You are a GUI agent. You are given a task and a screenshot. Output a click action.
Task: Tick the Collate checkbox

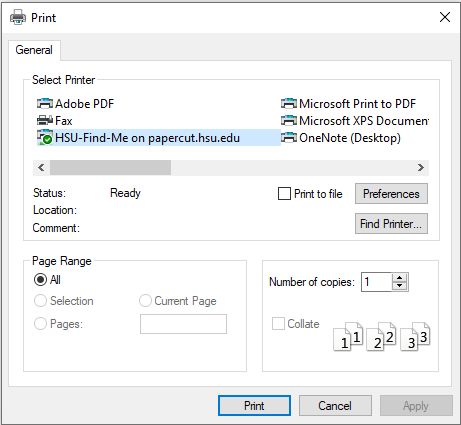click(x=278, y=323)
